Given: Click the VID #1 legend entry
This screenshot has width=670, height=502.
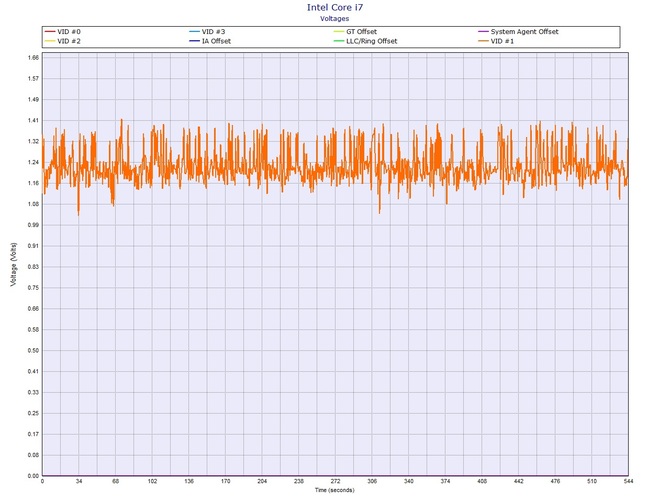Looking at the screenshot, I should [496, 41].
